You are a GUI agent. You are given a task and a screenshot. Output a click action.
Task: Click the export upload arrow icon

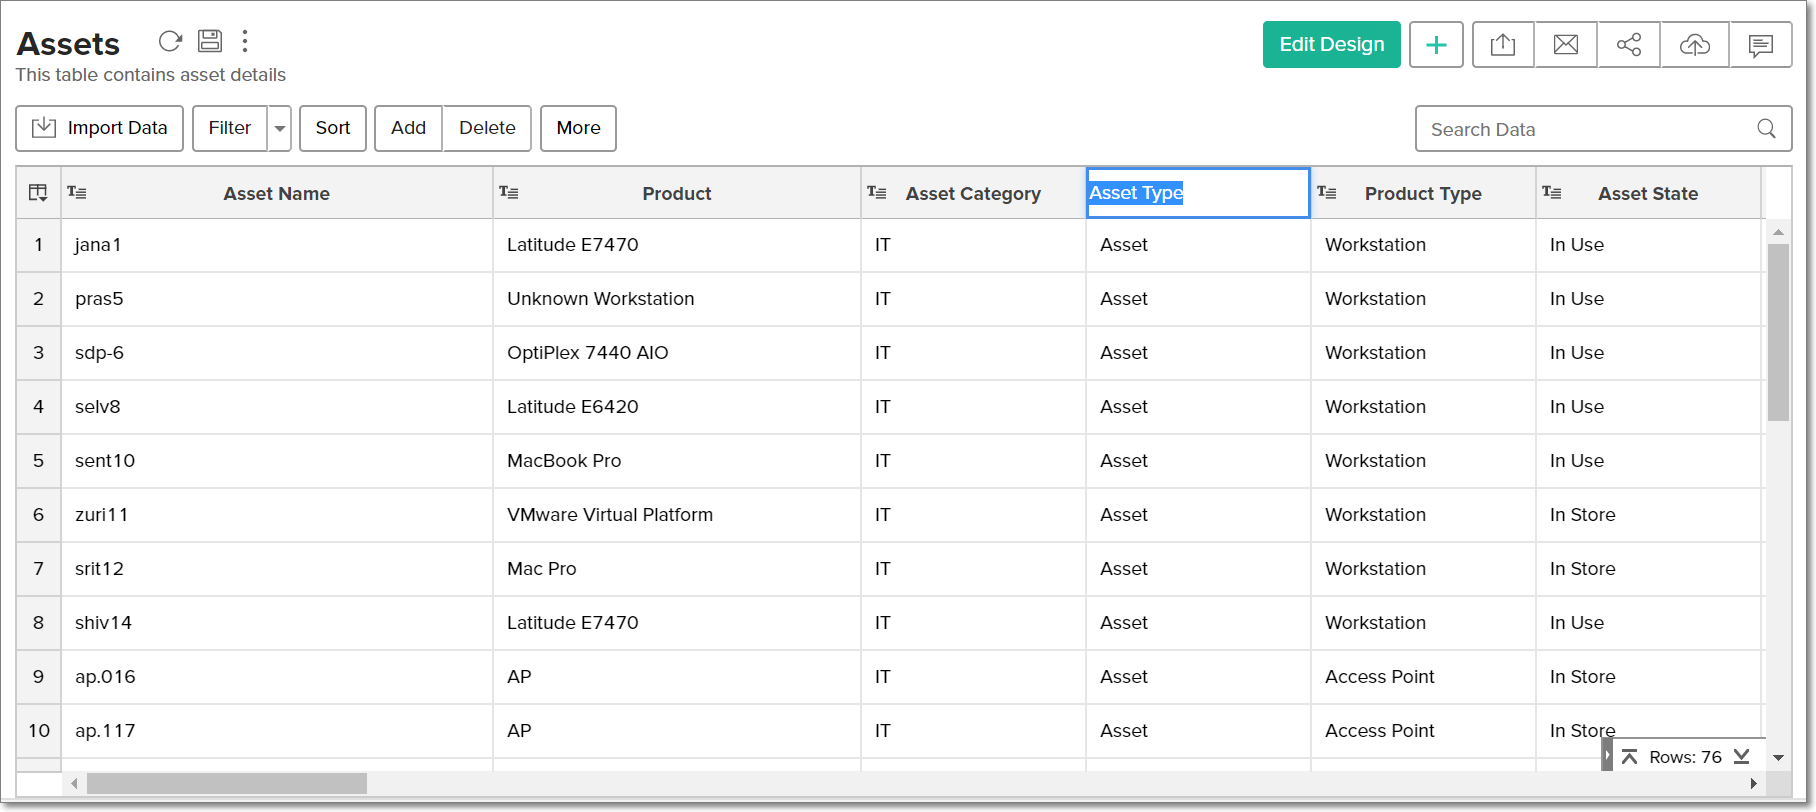coord(1503,45)
